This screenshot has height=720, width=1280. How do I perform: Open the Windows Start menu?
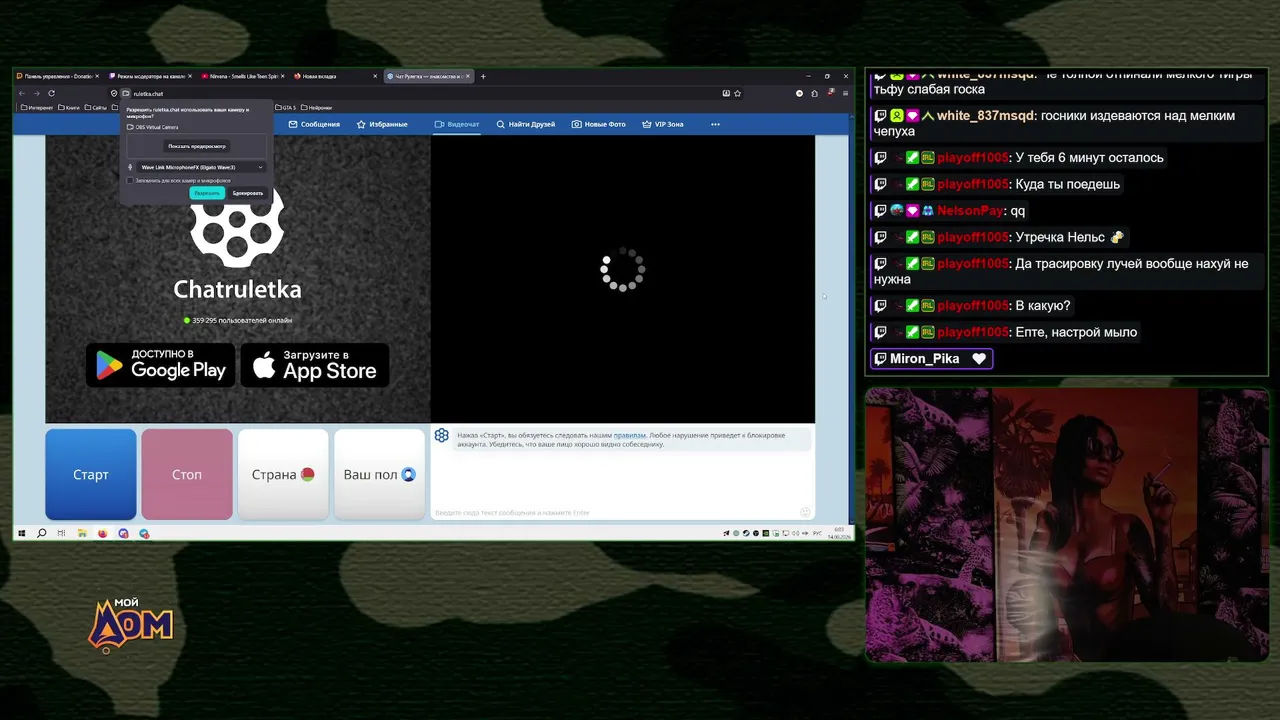pyautogui.click(x=22, y=533)
